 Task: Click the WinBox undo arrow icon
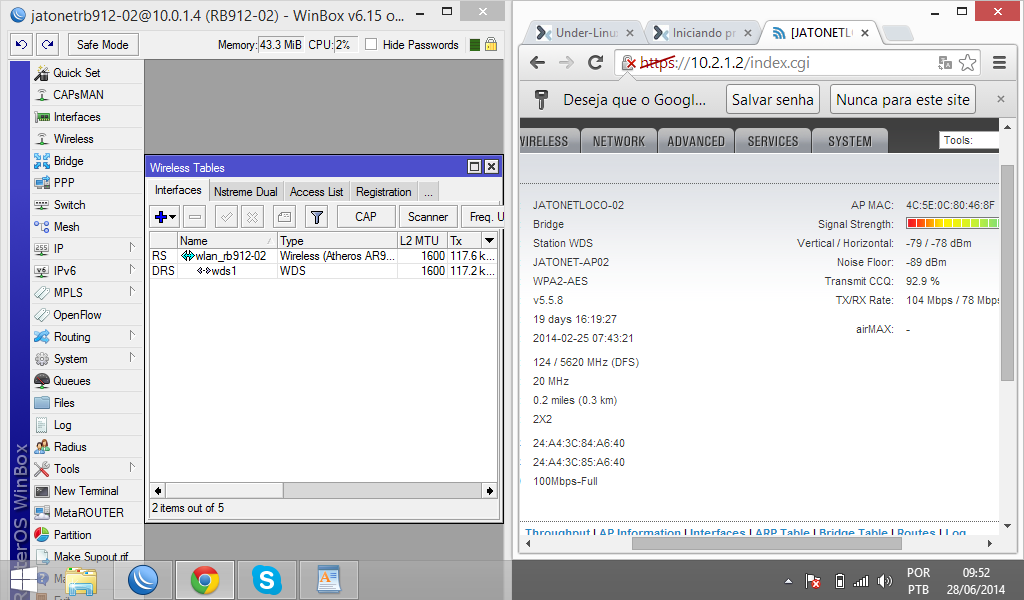(22, 44)
